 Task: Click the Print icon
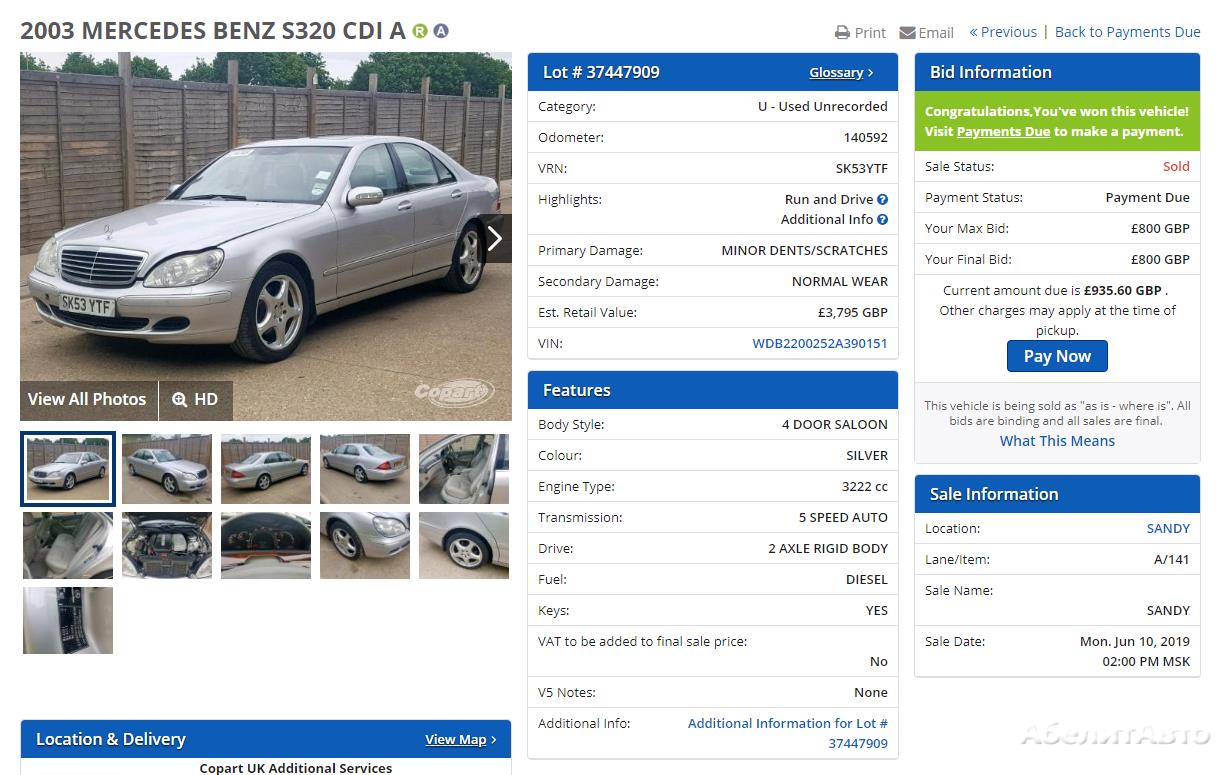coord(842,32)
